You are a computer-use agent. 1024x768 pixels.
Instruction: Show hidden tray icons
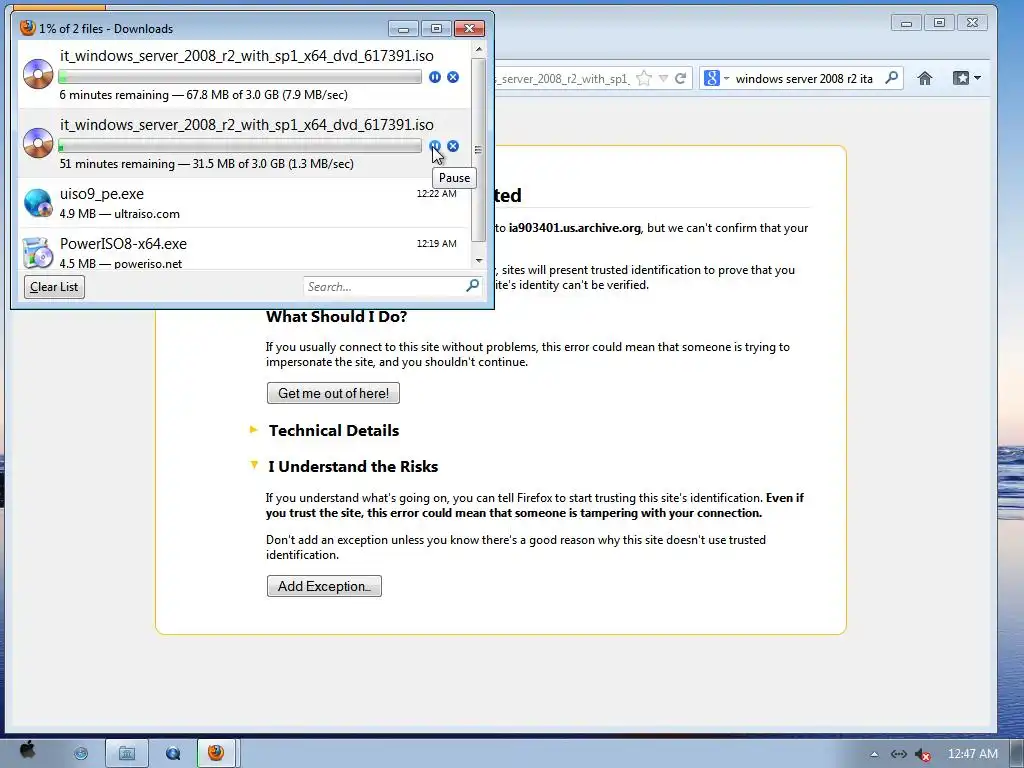[874, 754]
